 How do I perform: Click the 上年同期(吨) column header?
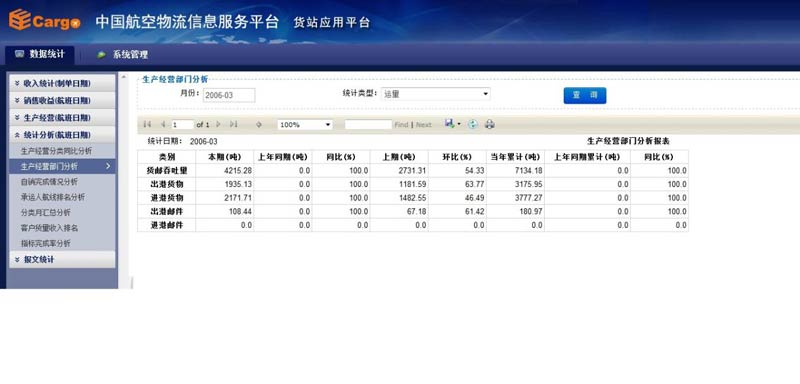[283, 157]
